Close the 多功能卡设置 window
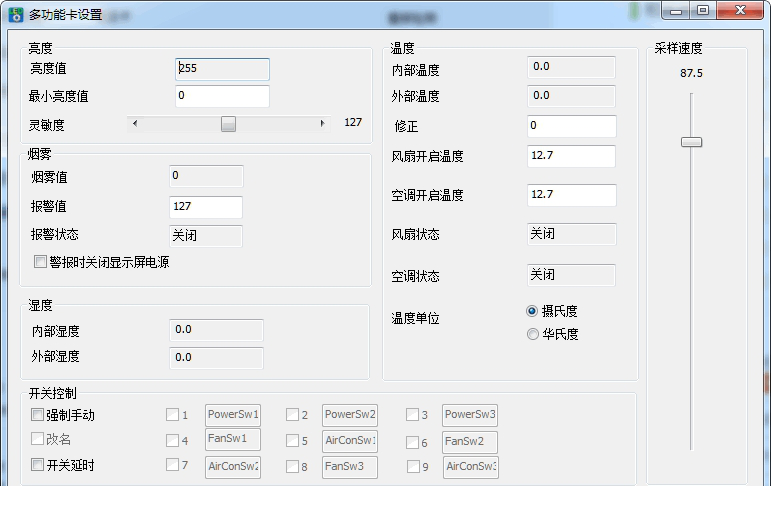This screenshot has width=771, height=505. tap(739, 11)
